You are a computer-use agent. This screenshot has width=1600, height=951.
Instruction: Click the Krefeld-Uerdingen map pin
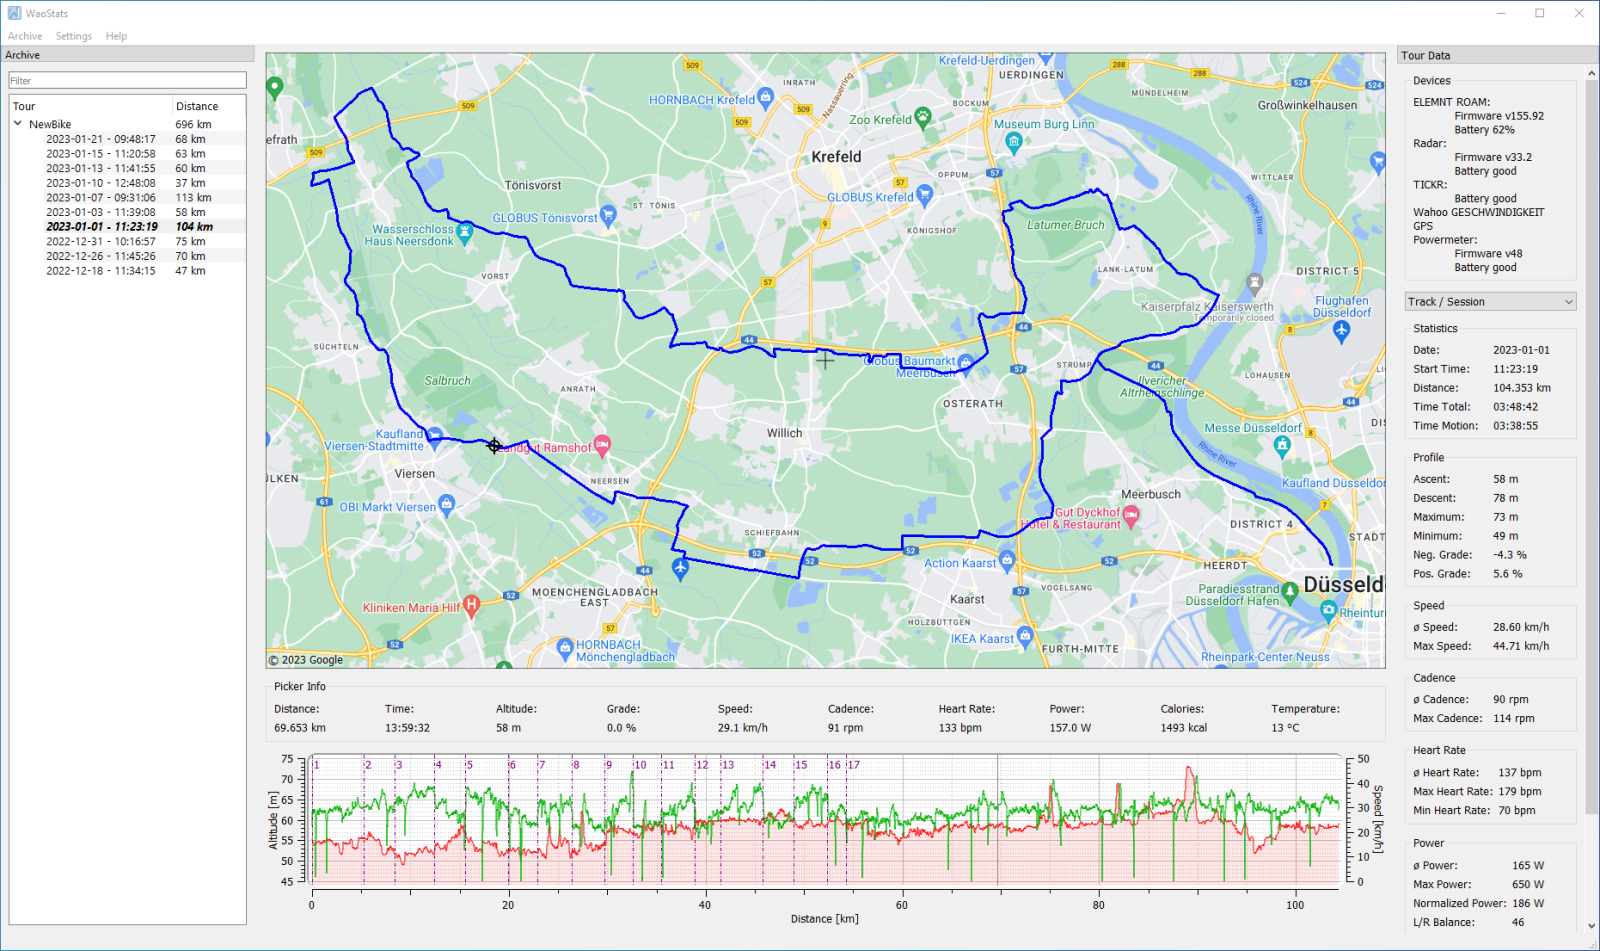(x=1045, y=58)
